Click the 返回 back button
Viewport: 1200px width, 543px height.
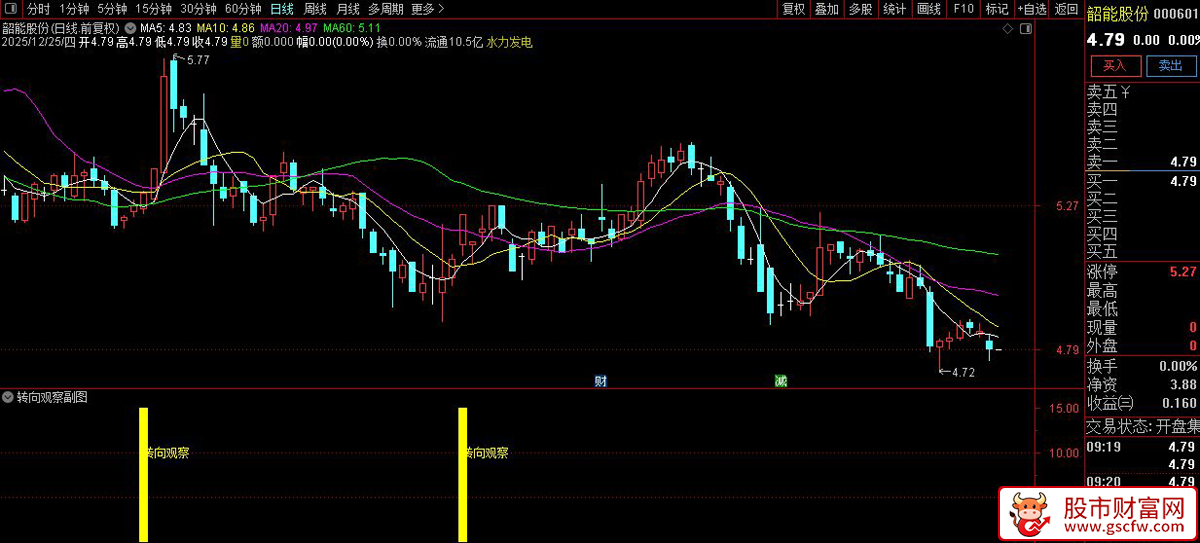[1067, 9]
